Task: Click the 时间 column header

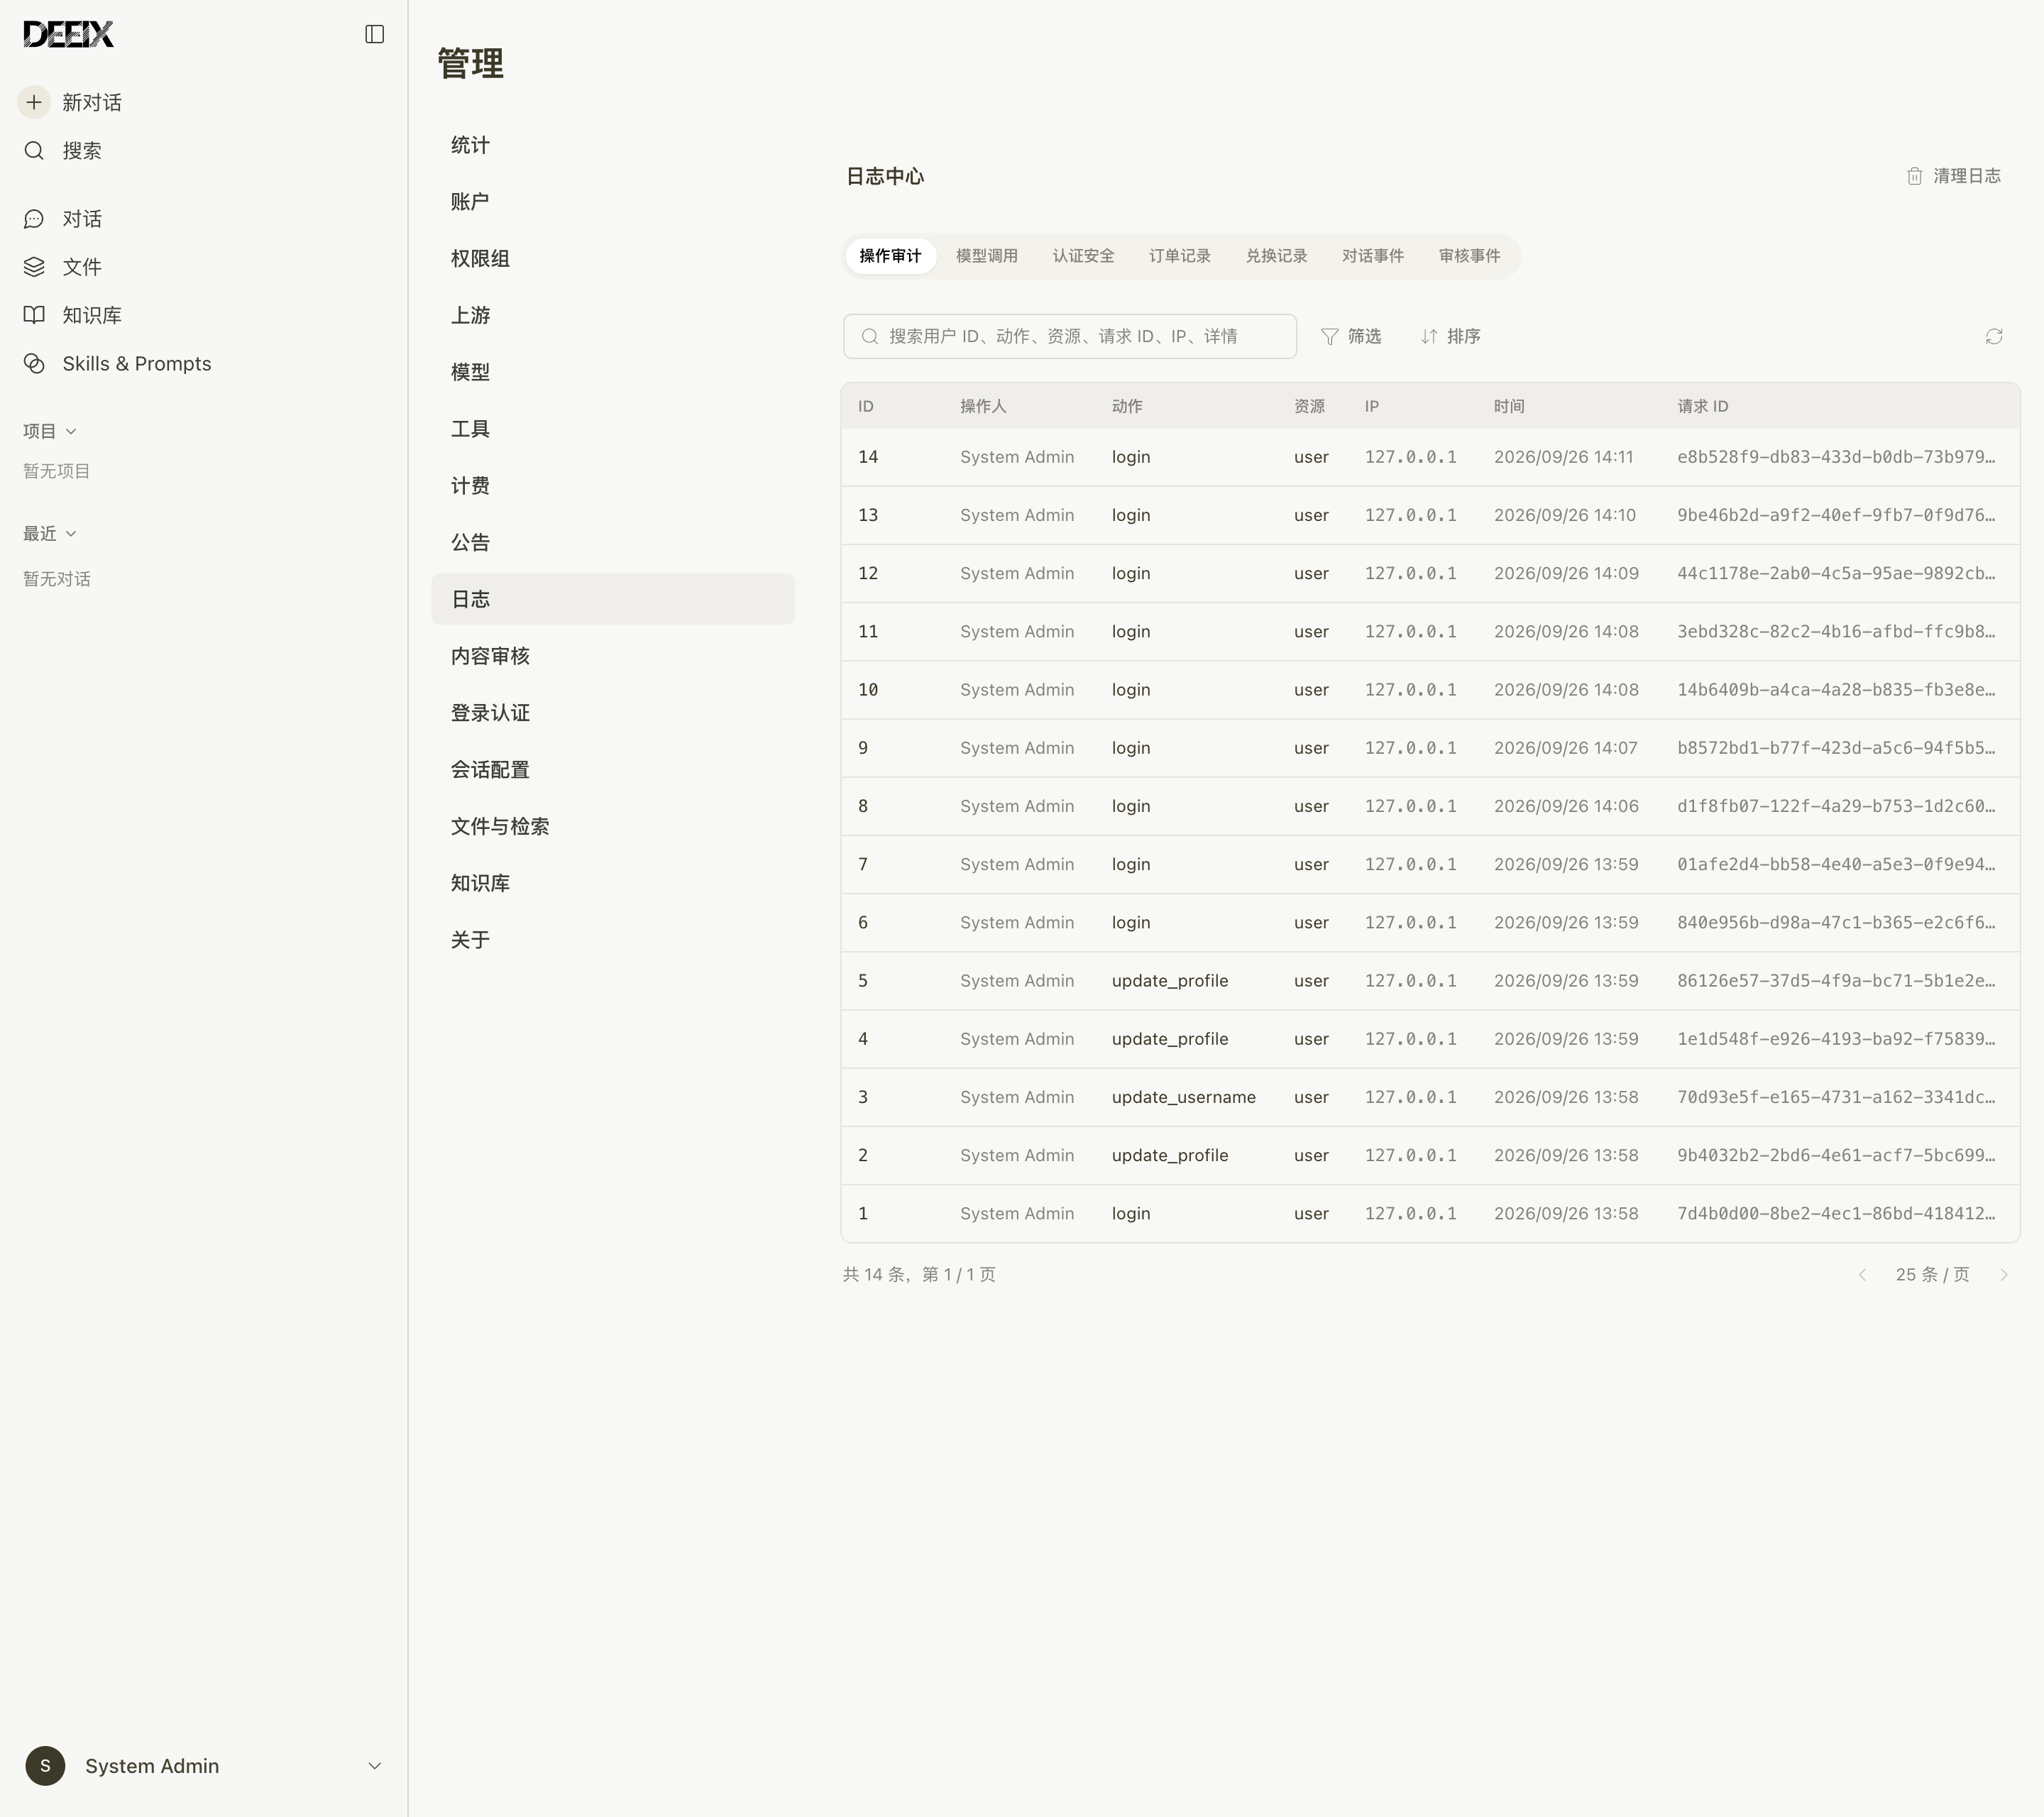Action: pos(1509,406)
